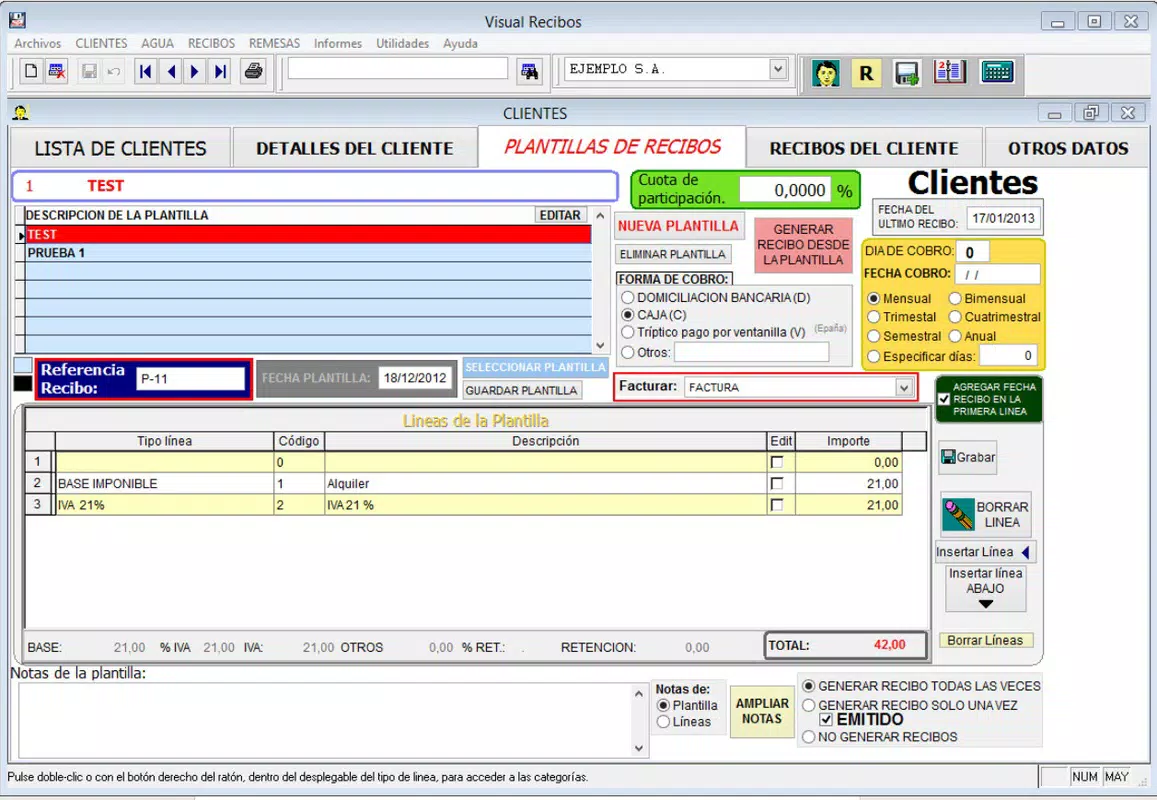Go to next record arrow

pyautogui.click(x=195, y=72)
